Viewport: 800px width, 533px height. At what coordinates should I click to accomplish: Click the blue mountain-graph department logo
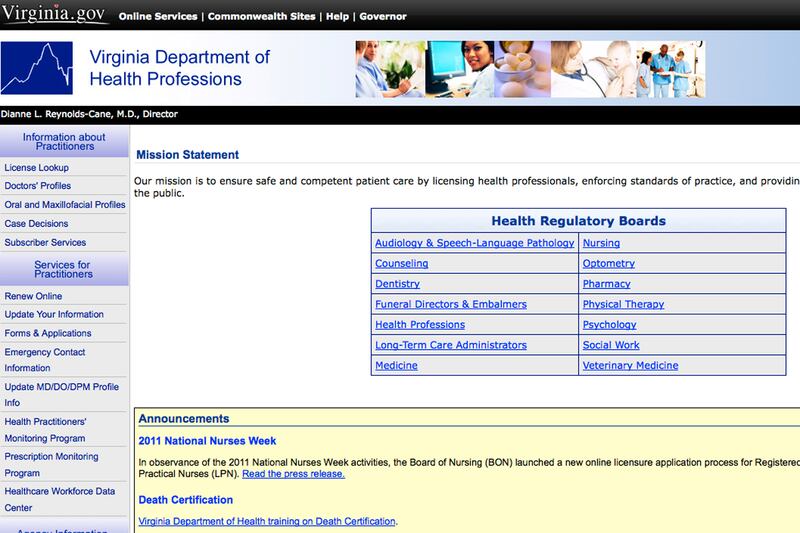(37, 68)
